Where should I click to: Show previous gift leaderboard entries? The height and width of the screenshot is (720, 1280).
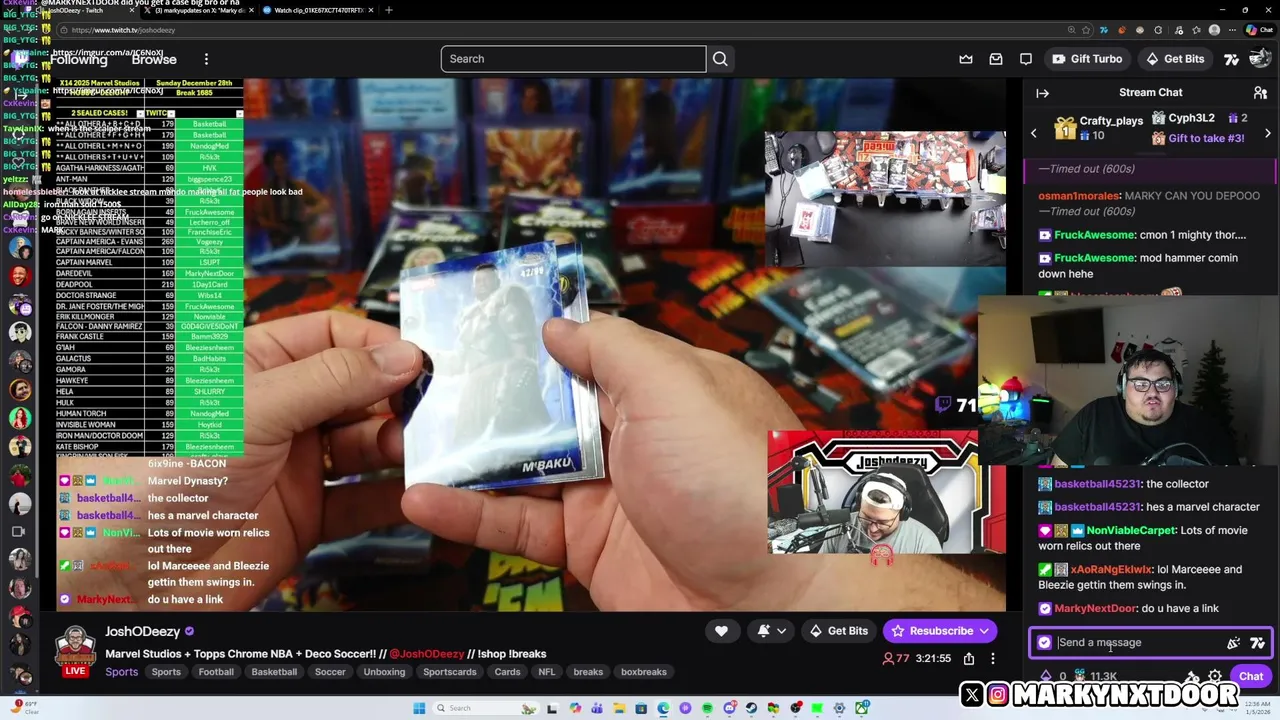(1034, 133)
